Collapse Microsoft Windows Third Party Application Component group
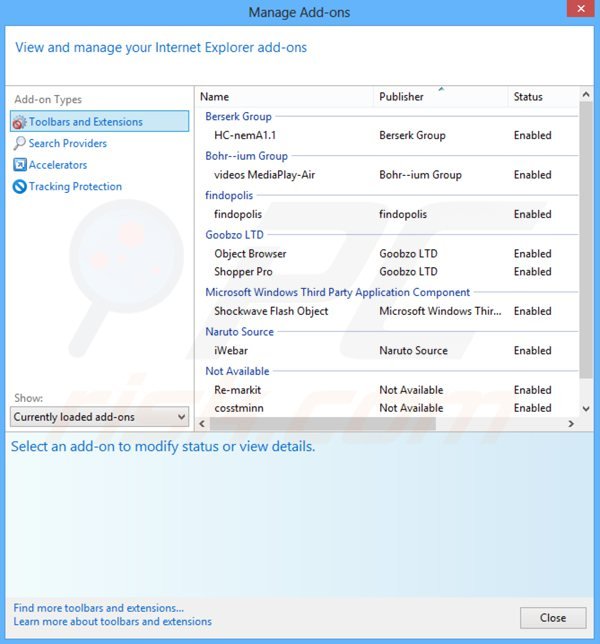This screenshot has height=644, width=600. point(337,292)
